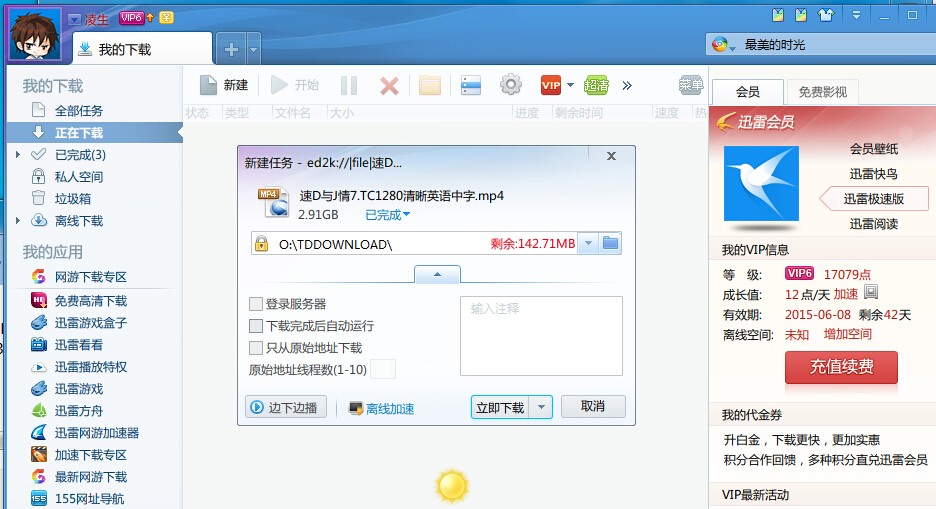
Task: Select 正在下载 in sidebar
Action: click(79, 132)
